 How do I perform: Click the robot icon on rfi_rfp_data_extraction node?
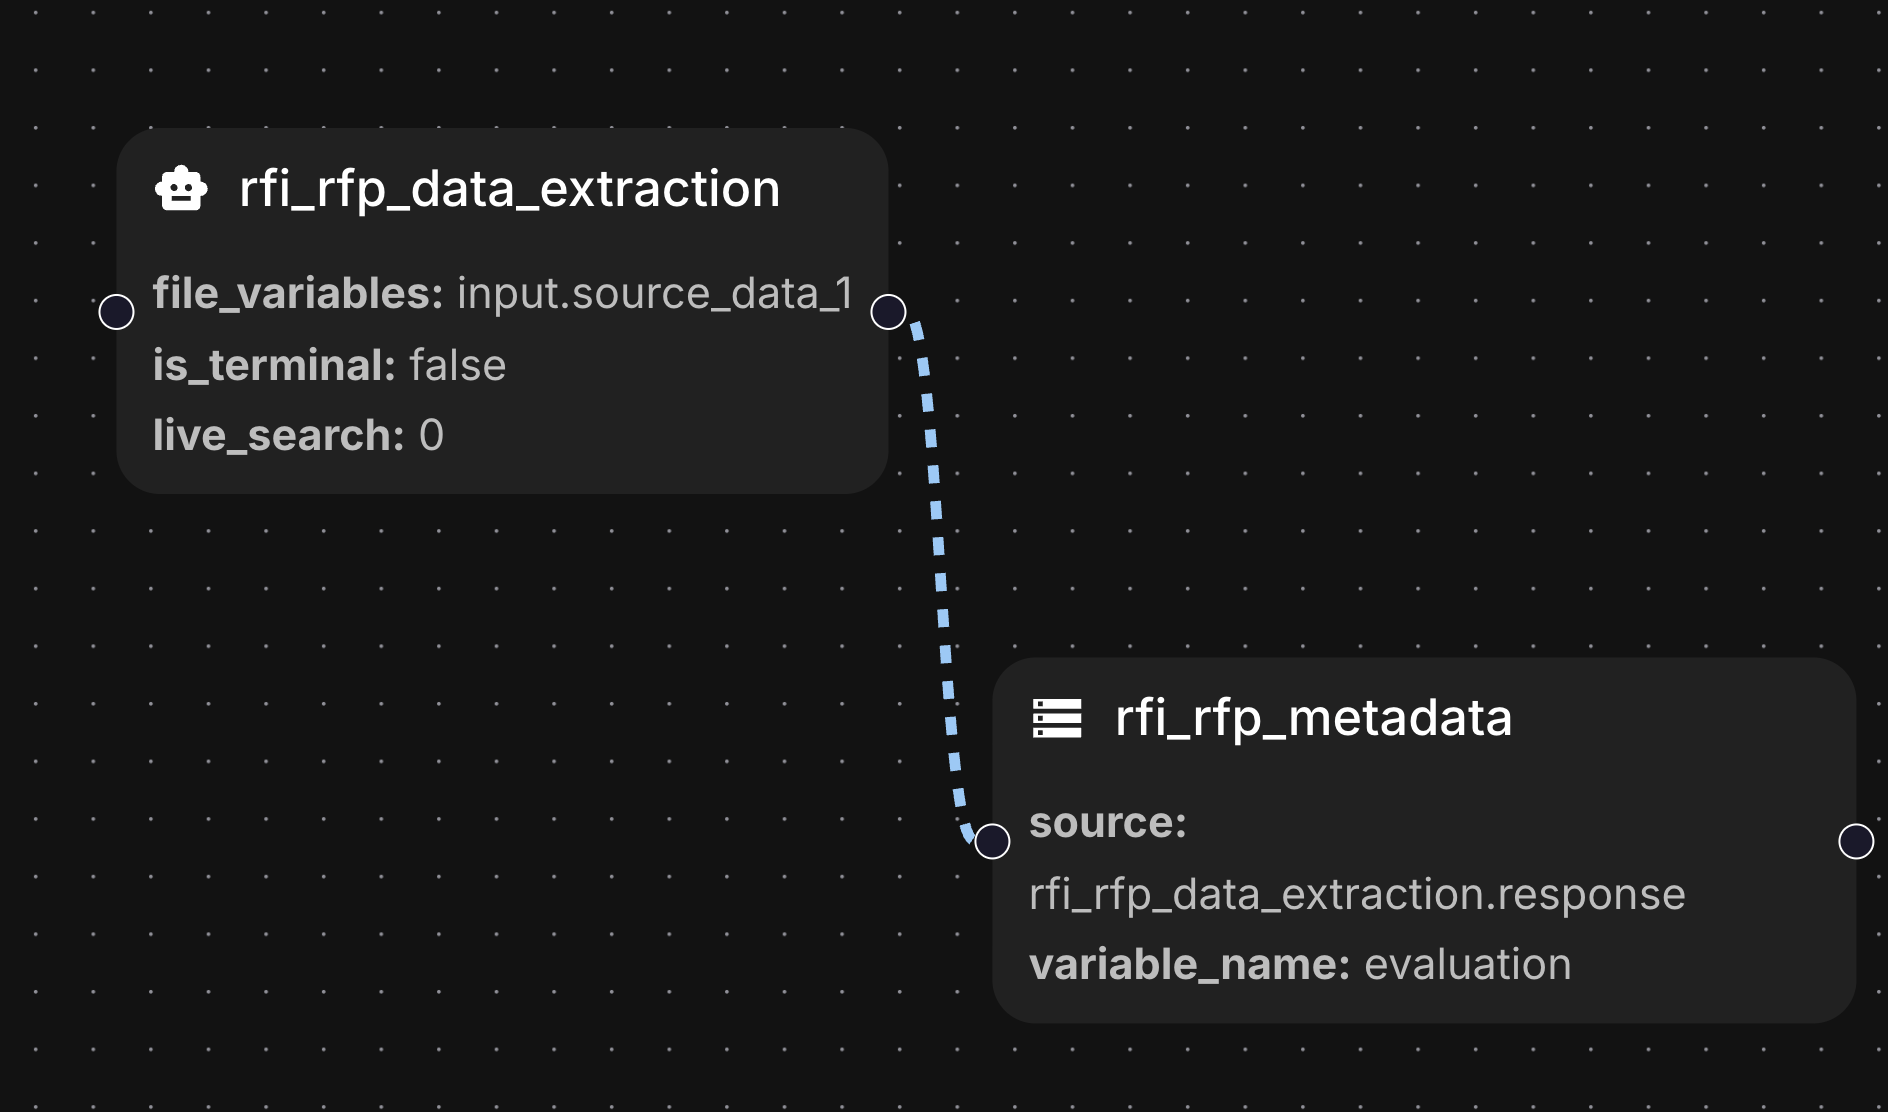[182, 189]
